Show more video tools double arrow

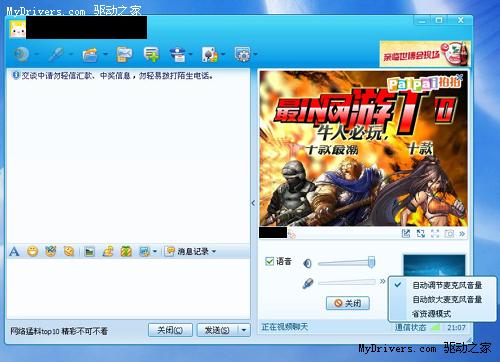pyautogui.click(x=462, y=234)
